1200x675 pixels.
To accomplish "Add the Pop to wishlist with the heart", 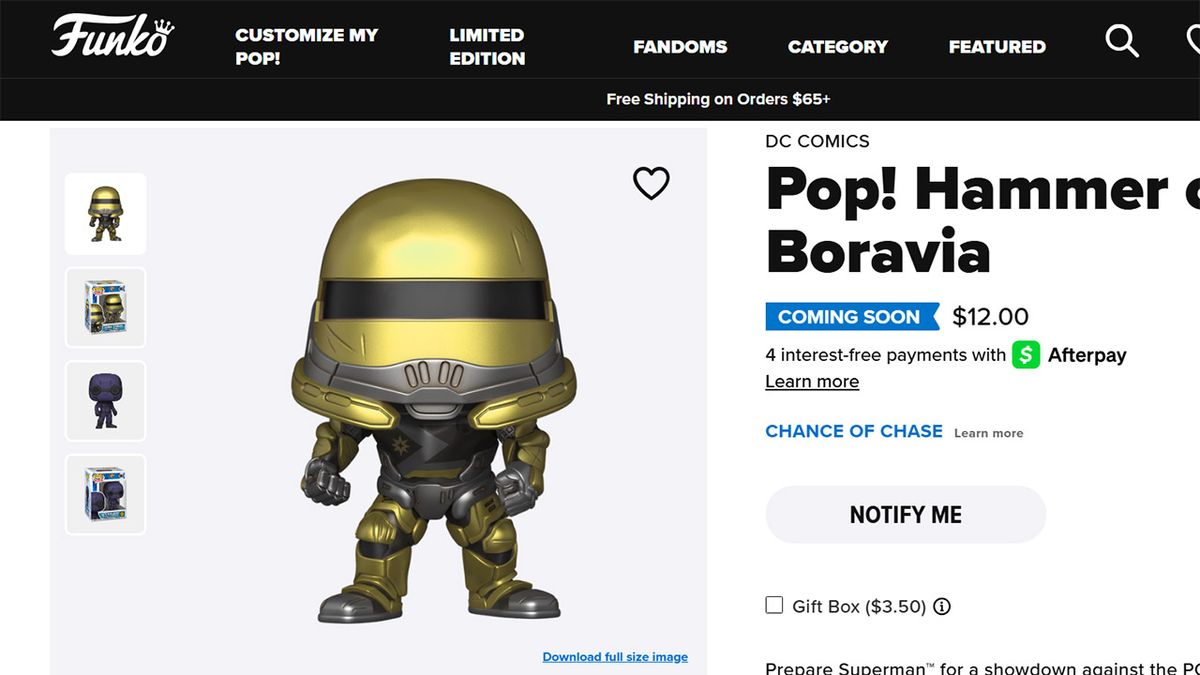I will point(651,183).
